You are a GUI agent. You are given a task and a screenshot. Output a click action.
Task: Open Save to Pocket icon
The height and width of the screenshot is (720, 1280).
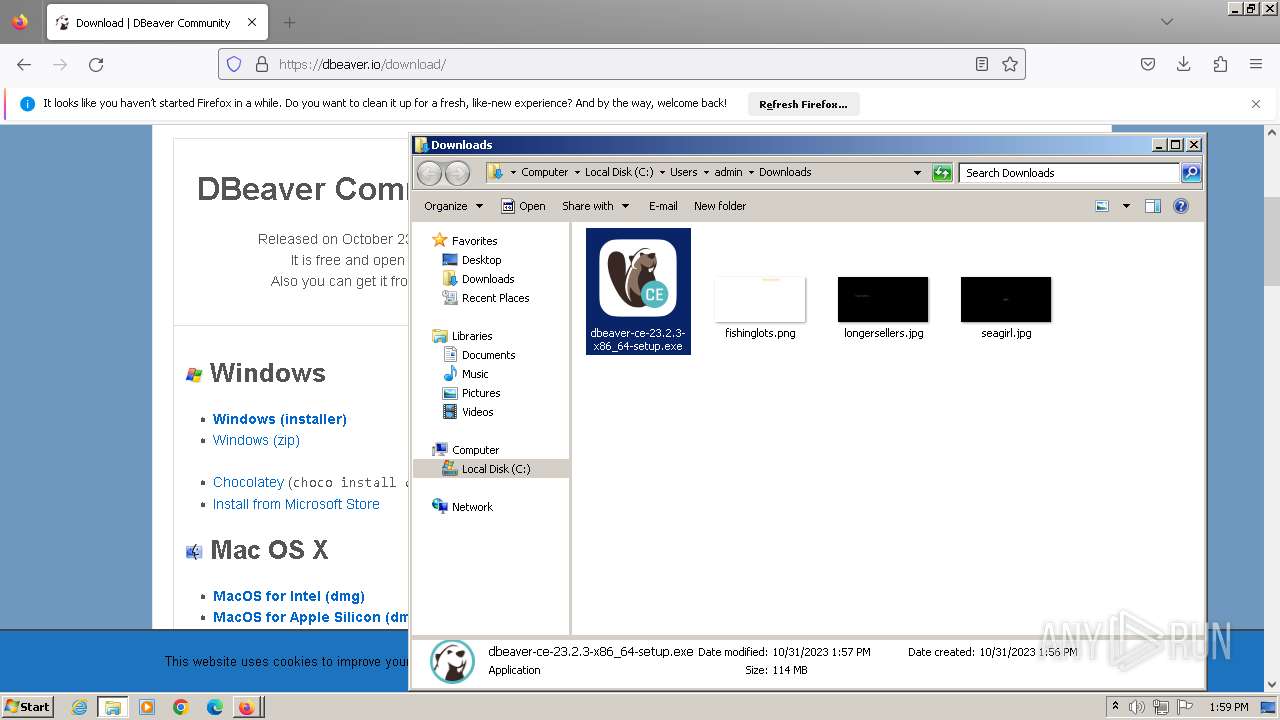[1148, 64]
